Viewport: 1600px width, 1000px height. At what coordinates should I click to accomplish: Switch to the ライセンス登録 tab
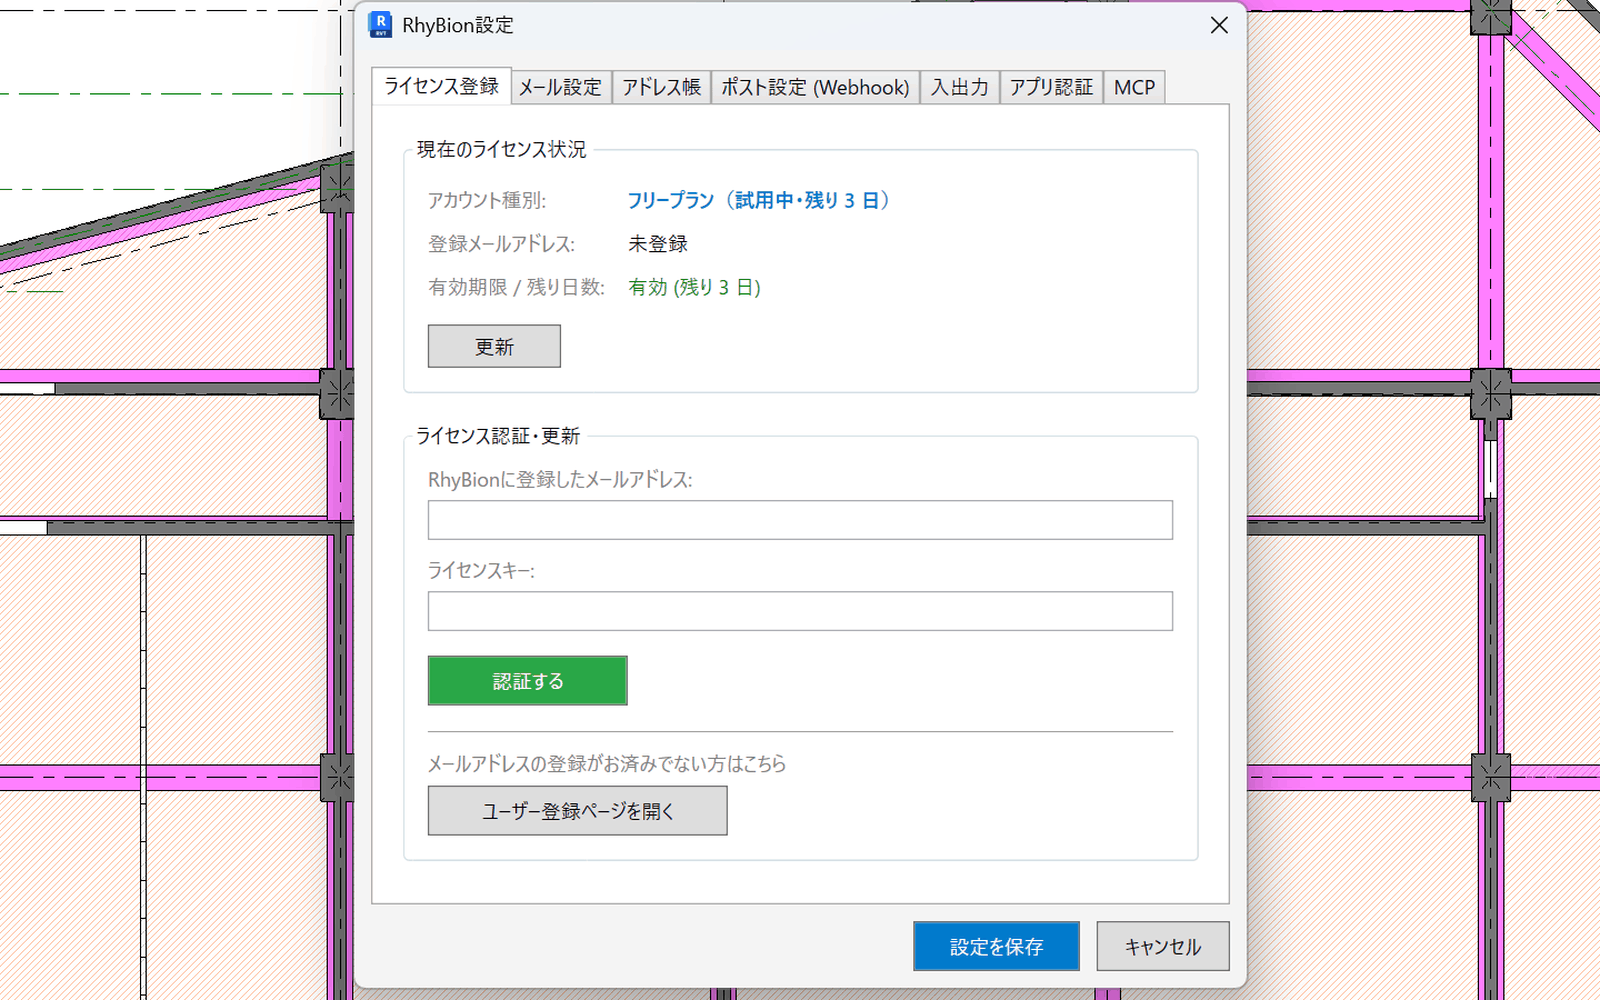point(441,86)
